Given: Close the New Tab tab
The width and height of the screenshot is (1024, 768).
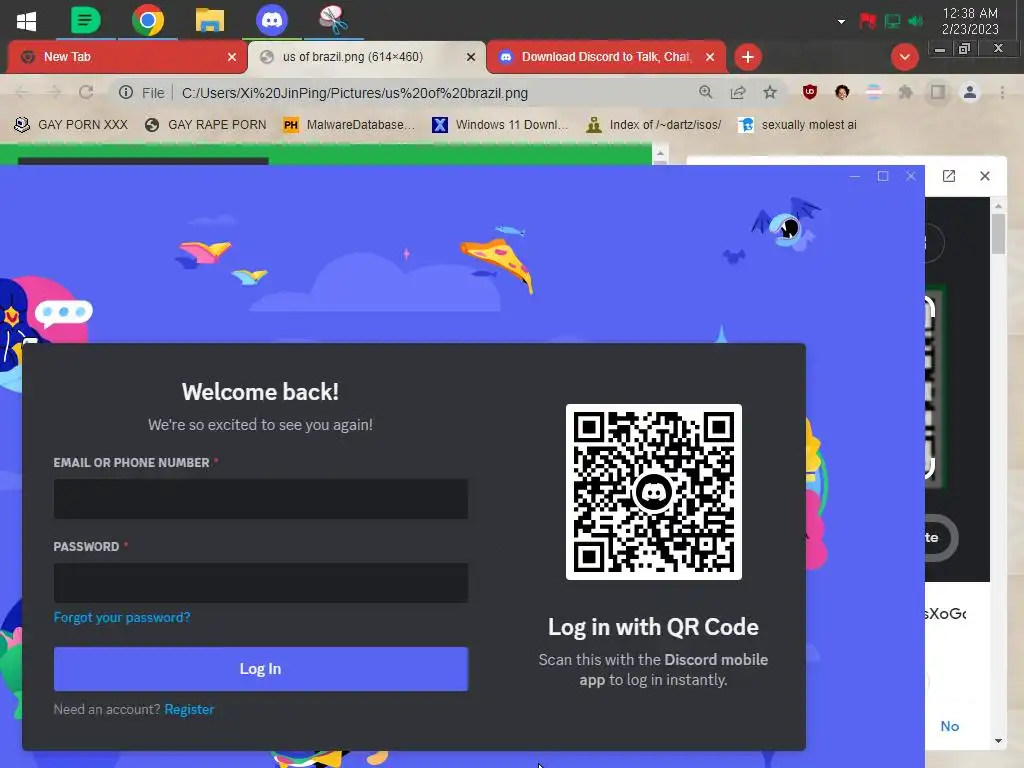Looking at the screenshot, I should (x=232, y=57).
